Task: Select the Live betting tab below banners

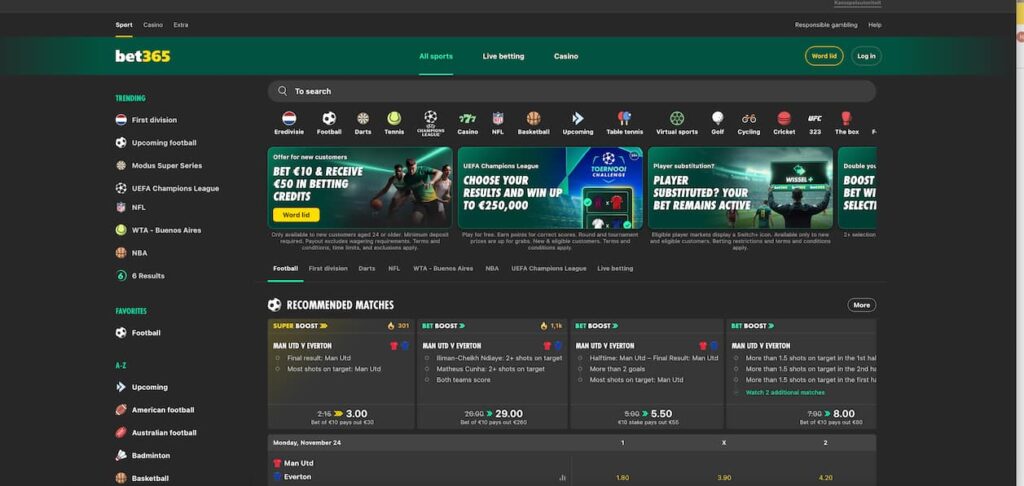Action: (615, 268)
